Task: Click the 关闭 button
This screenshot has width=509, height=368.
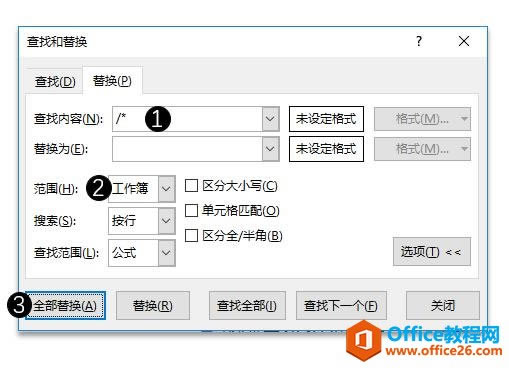Action: point(443,306)
